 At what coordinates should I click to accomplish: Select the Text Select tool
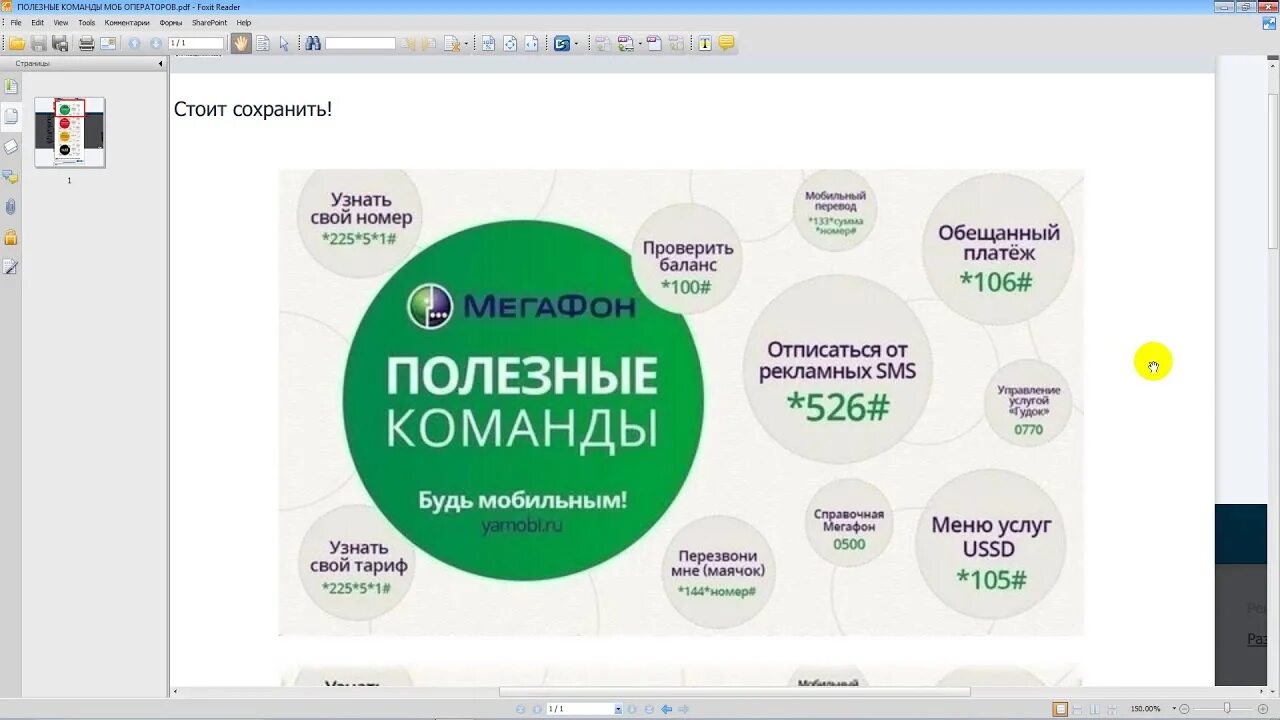point(263,43)
